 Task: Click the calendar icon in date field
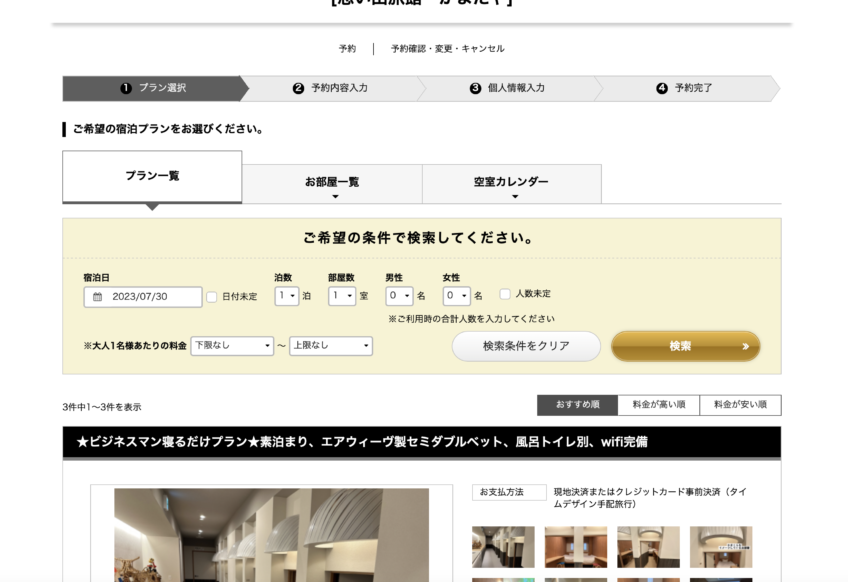click(97, 297)
